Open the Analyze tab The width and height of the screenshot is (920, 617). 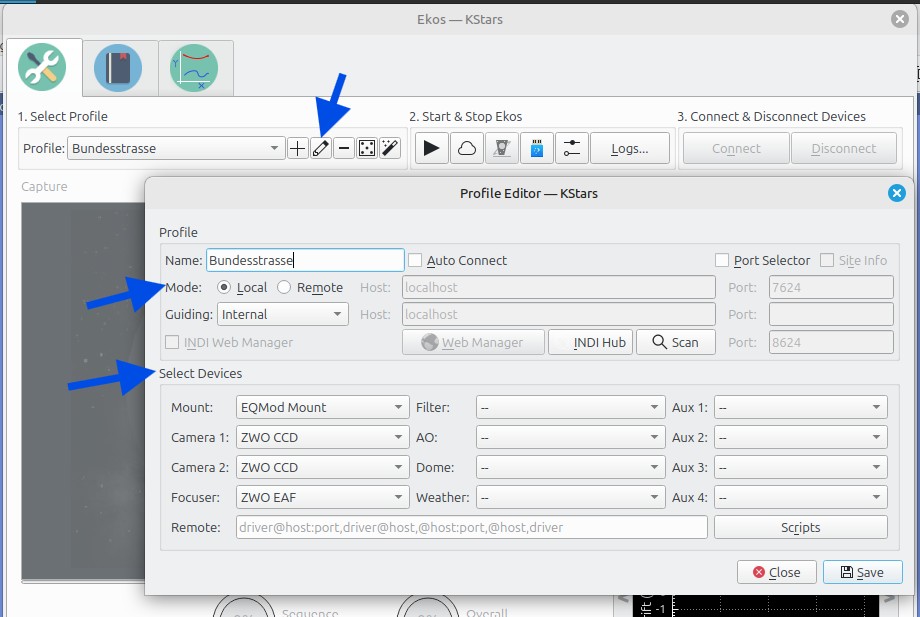click(x=196, y=68)
